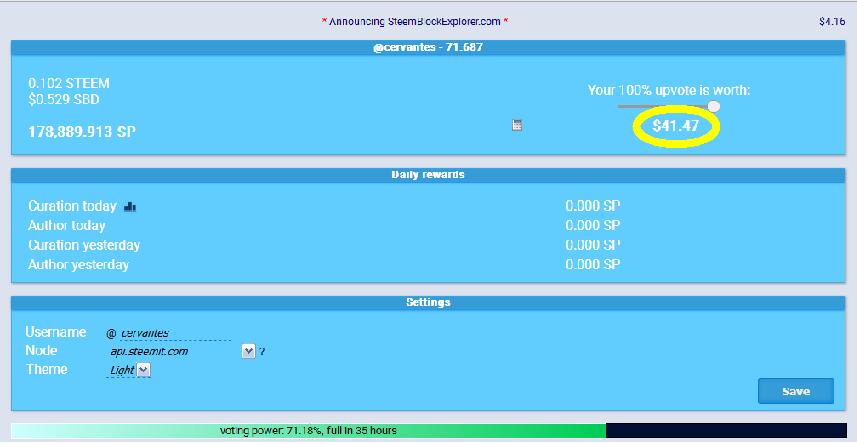Click the 0.102 STEEM balance
This screenshot has height=444, width=857.
pyautogui.click(x=69, y=84)
